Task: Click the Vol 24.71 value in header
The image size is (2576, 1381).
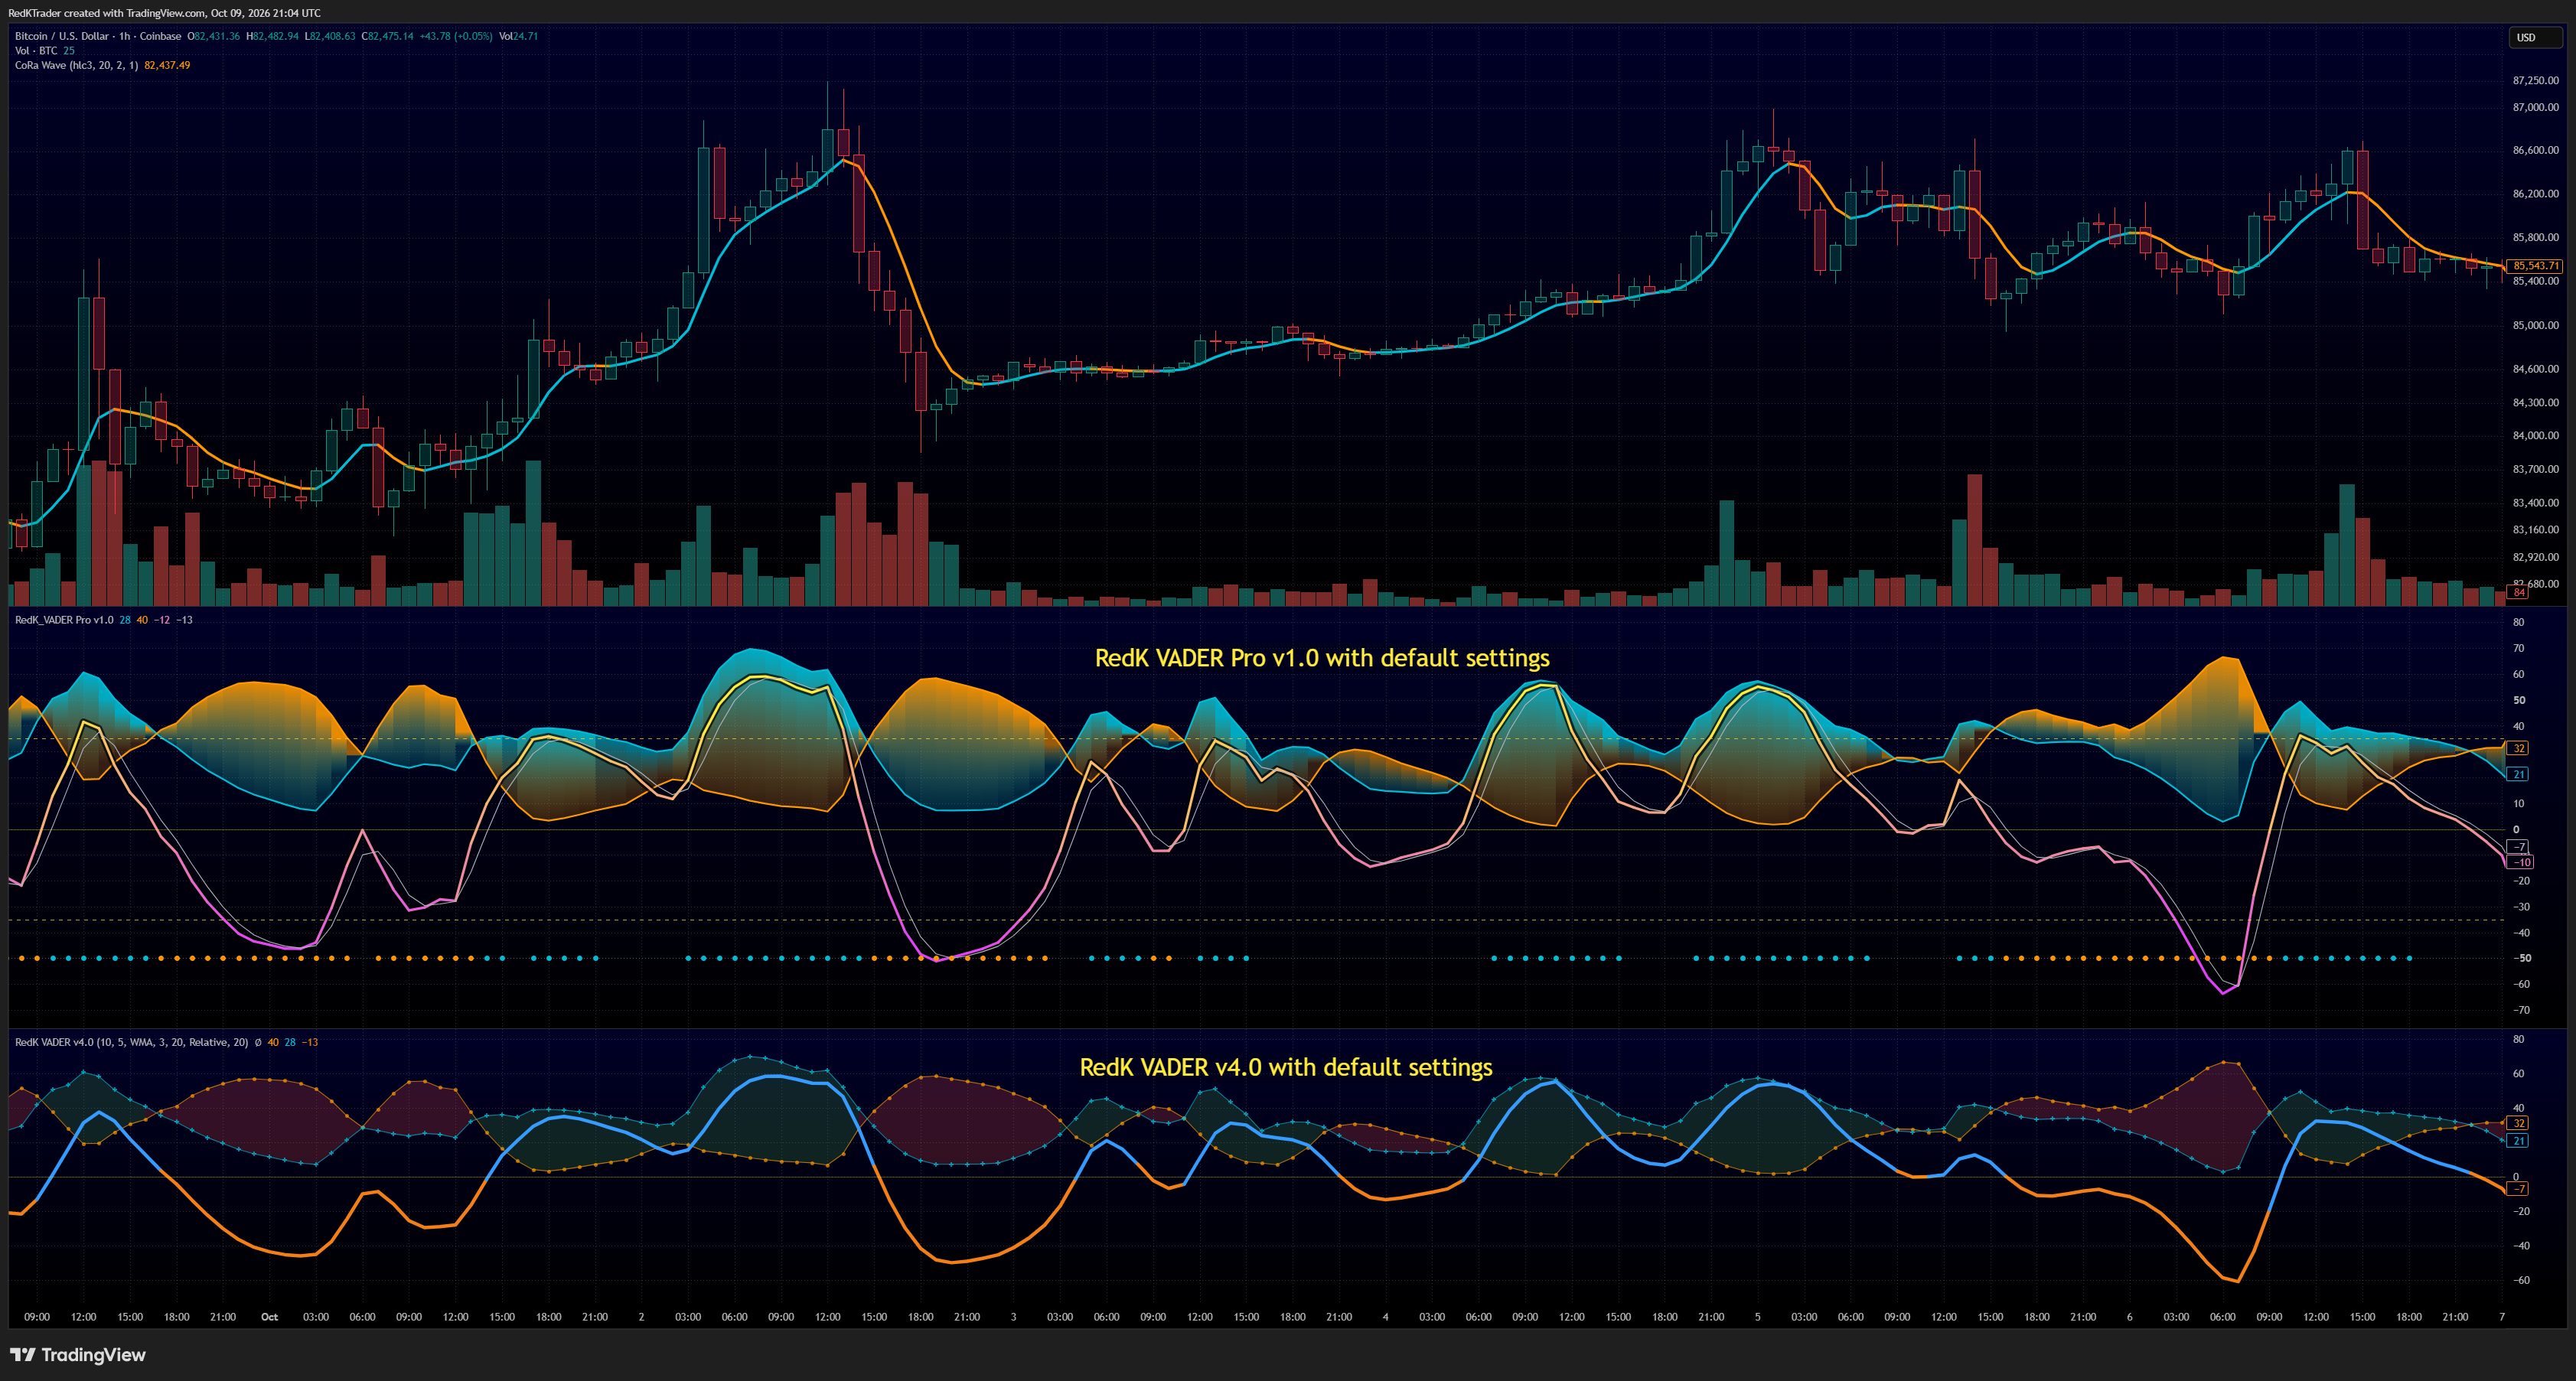Action: pyautogui.click(x=518, y=36)
